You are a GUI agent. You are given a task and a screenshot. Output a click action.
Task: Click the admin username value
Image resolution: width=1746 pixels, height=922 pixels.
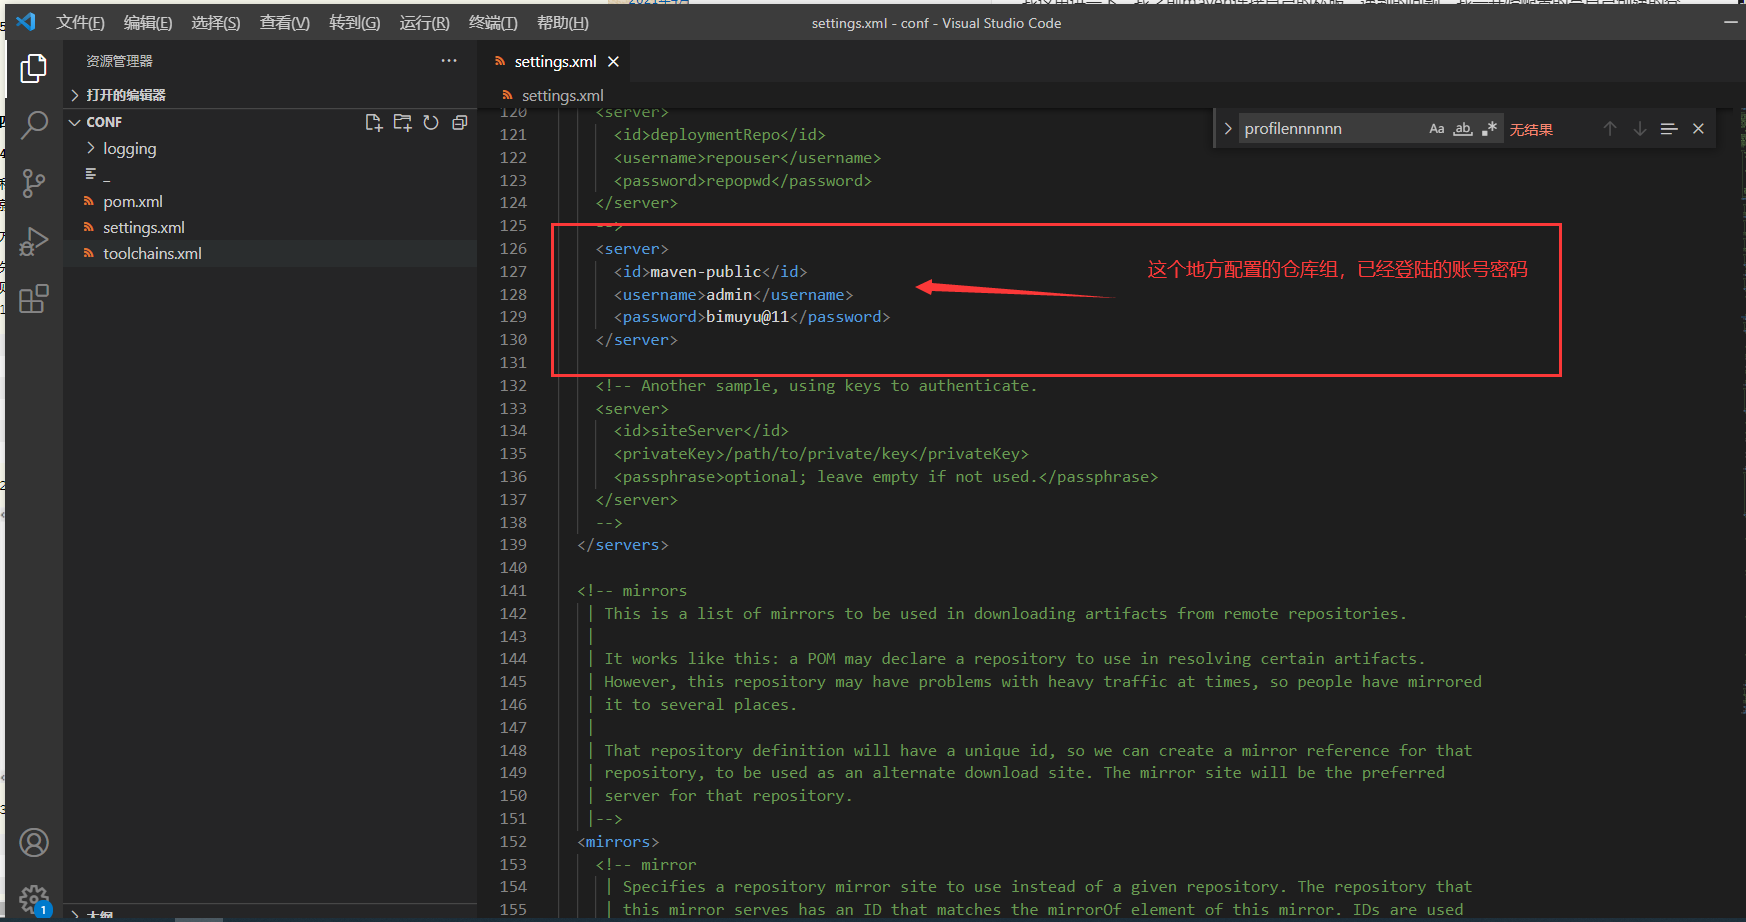[x=729, y=294]
